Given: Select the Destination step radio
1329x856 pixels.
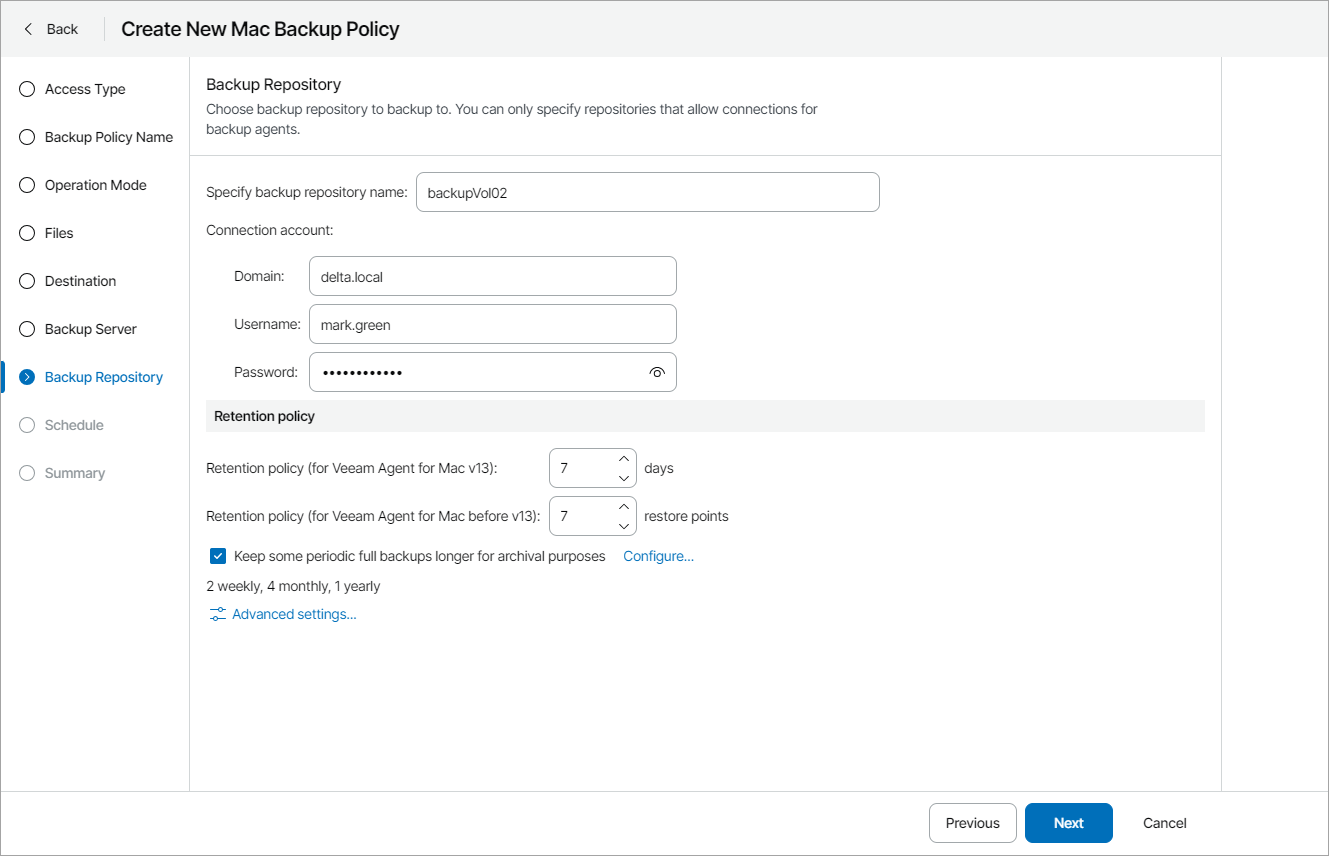Looking at the screenshot, I should coord(26,280).
